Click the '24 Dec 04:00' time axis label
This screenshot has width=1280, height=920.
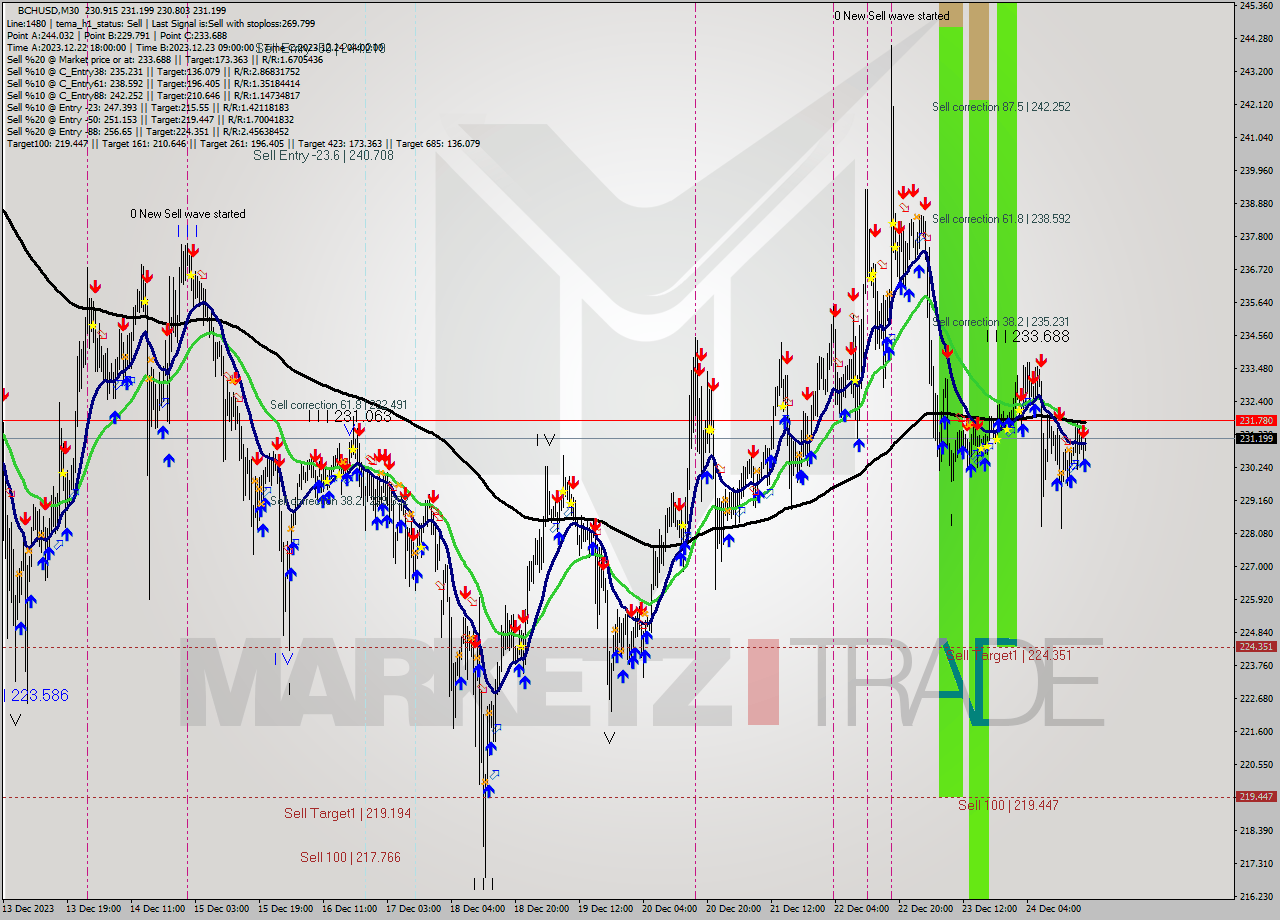coord(1054,910)
